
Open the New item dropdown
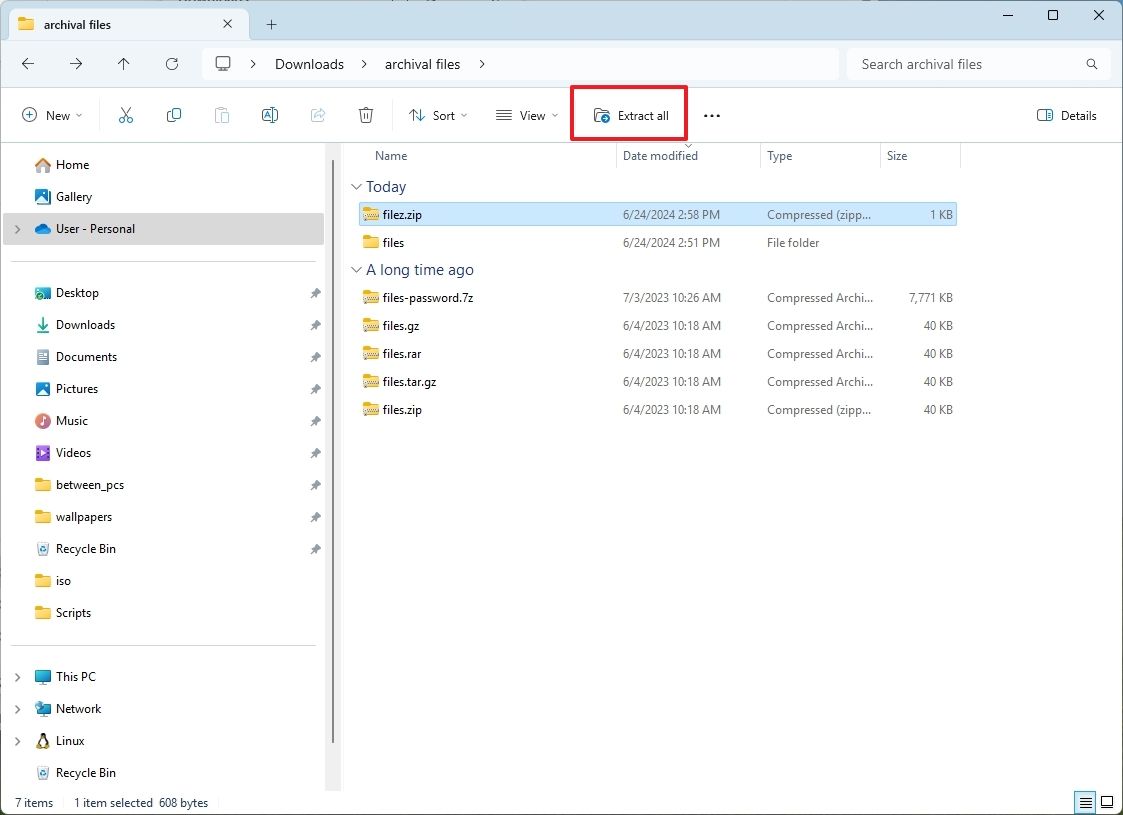[52, 115]
